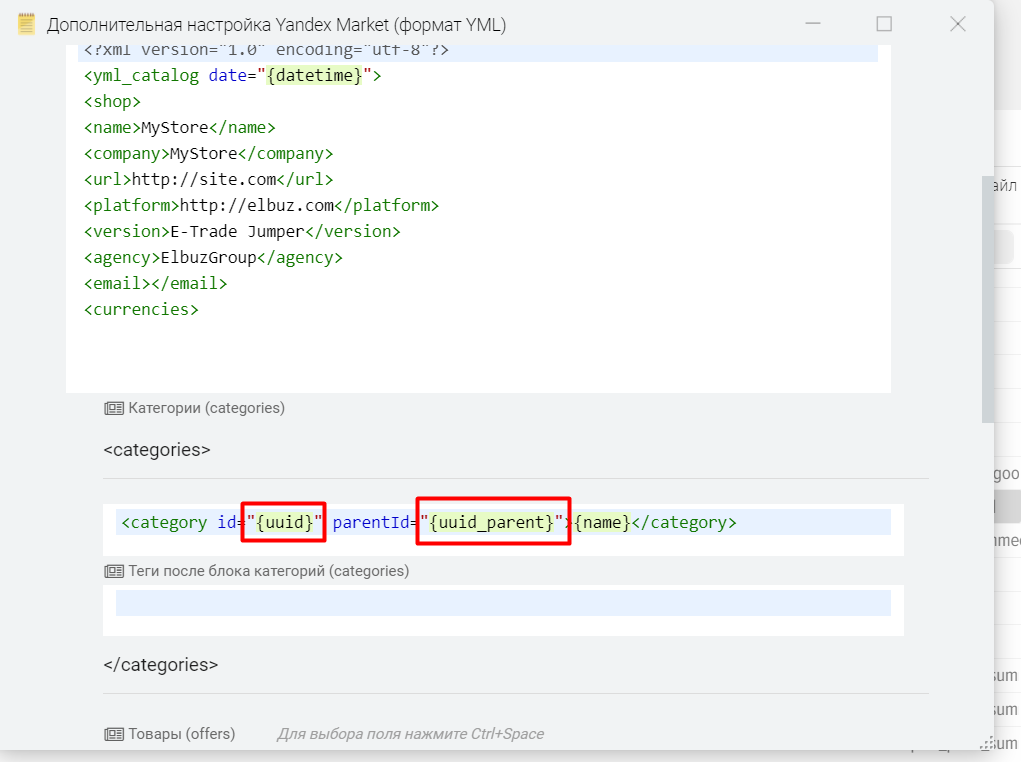Click the Товары (offers) section icon
Viewport: 1021px width, 762px height.
click(x=114, y=734)
